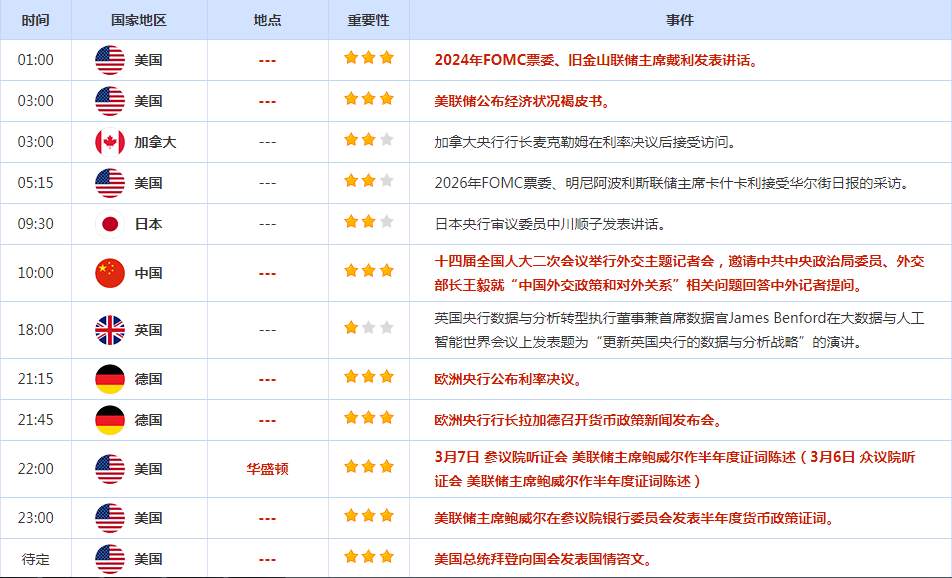
Task: Click 美国 in the 01:00 row
Action: coord(148,60)
